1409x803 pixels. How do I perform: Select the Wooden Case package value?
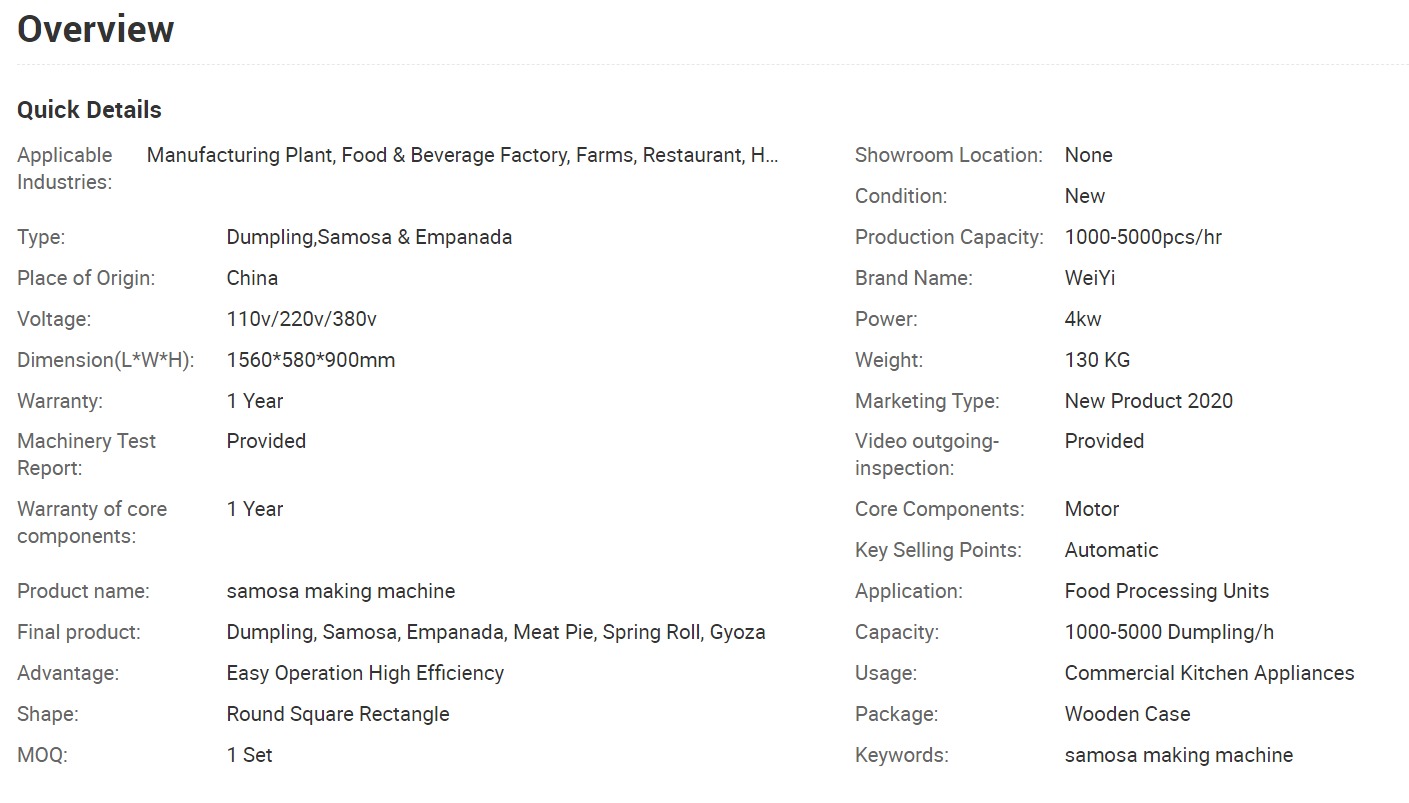coord(1127,714)
